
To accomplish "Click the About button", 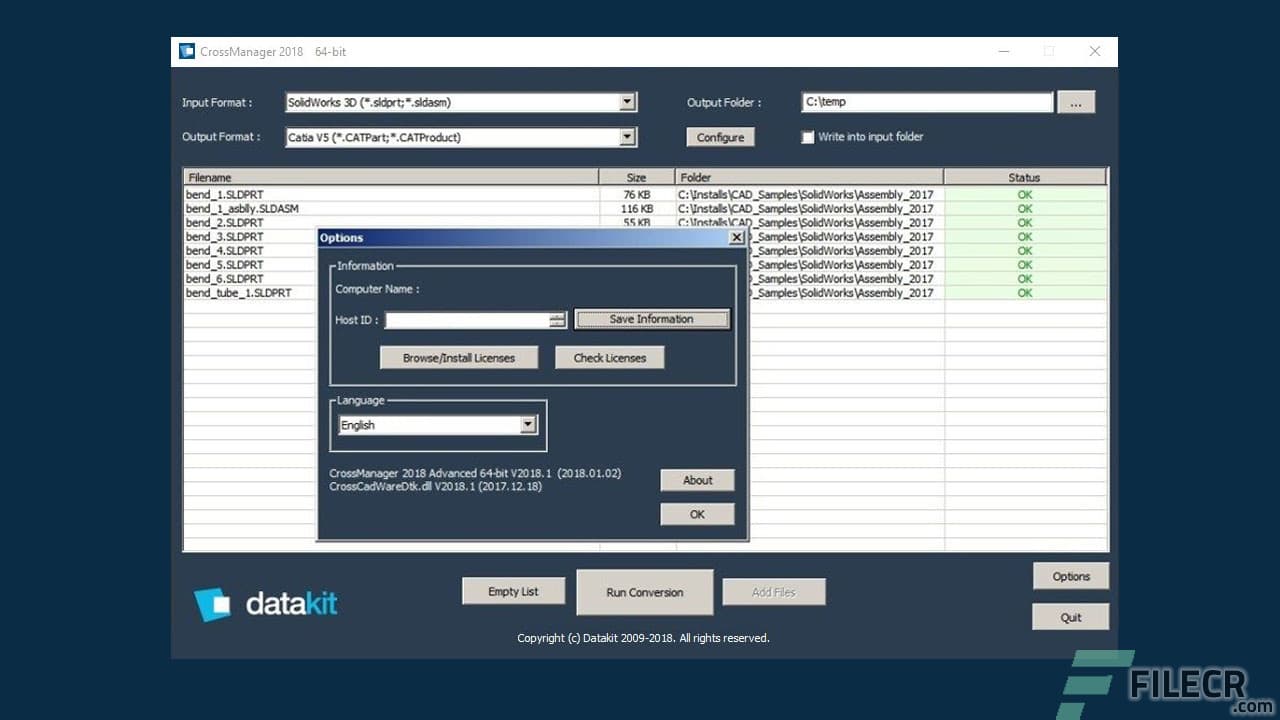I will click(696, 480).
